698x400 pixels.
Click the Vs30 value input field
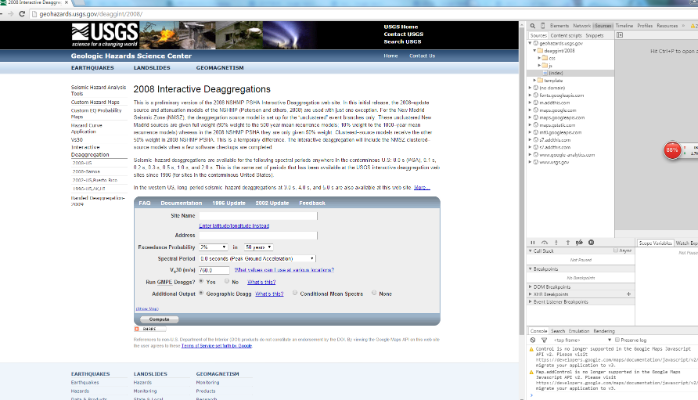coord(214,270)
